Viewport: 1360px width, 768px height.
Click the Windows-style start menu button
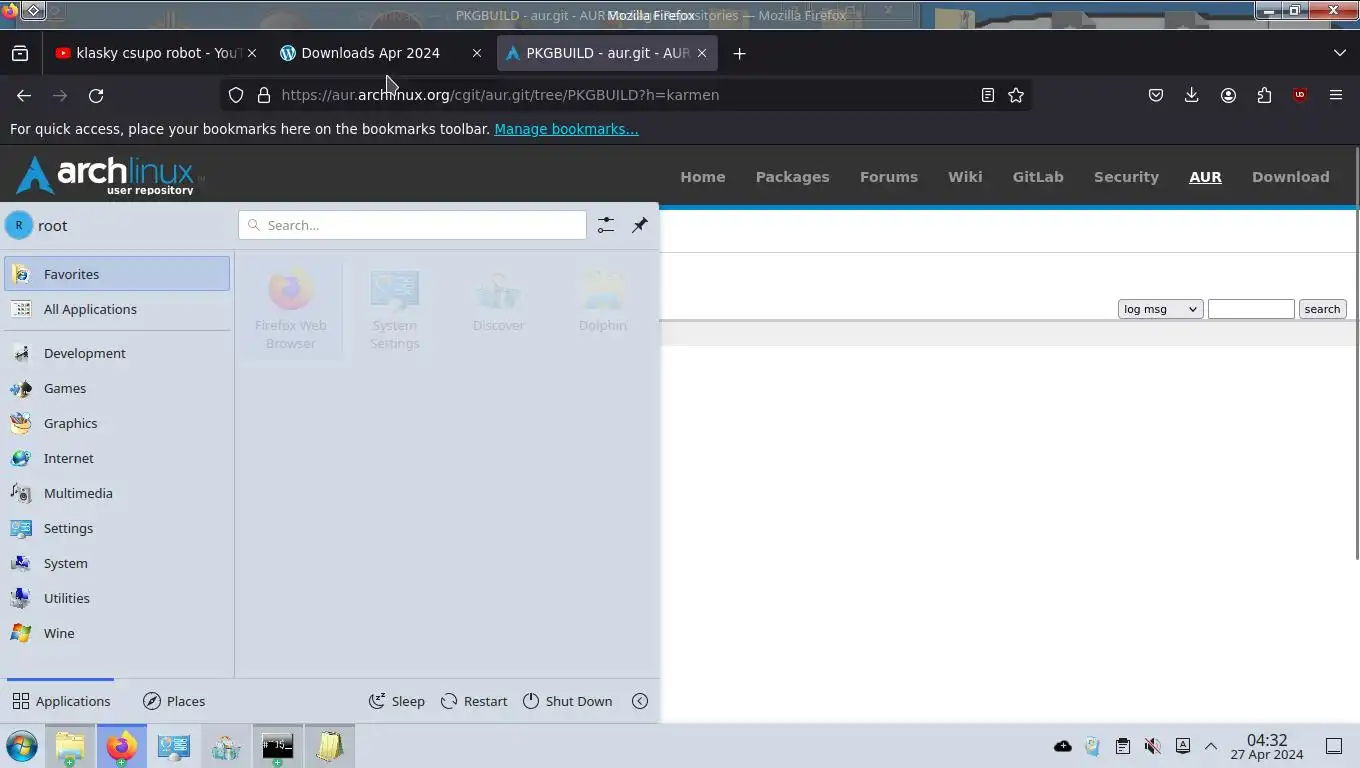21,746
